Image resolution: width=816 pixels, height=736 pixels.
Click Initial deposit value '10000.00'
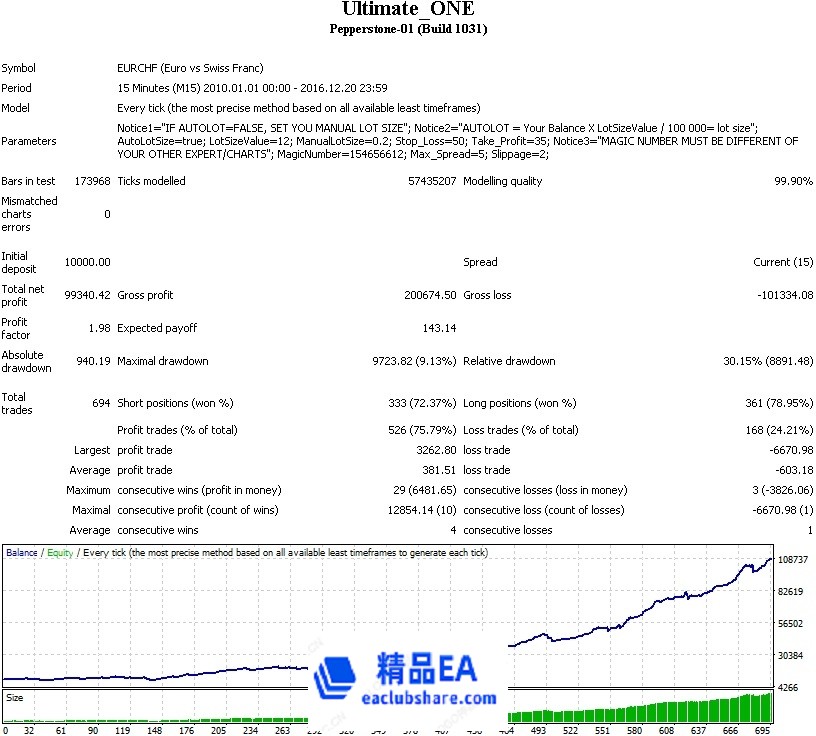[x=87, y=262]
